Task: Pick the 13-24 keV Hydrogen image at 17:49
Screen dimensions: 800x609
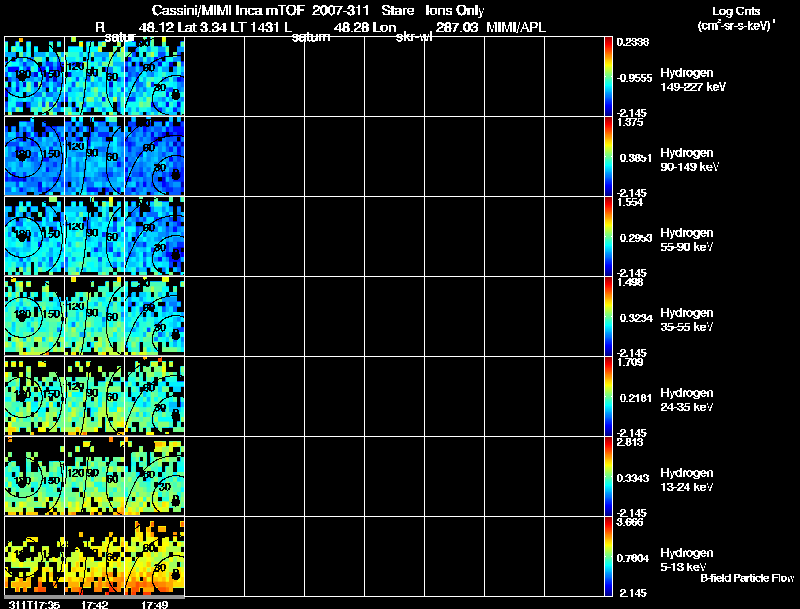Action: pyautogui.click(x=154, y=476)
